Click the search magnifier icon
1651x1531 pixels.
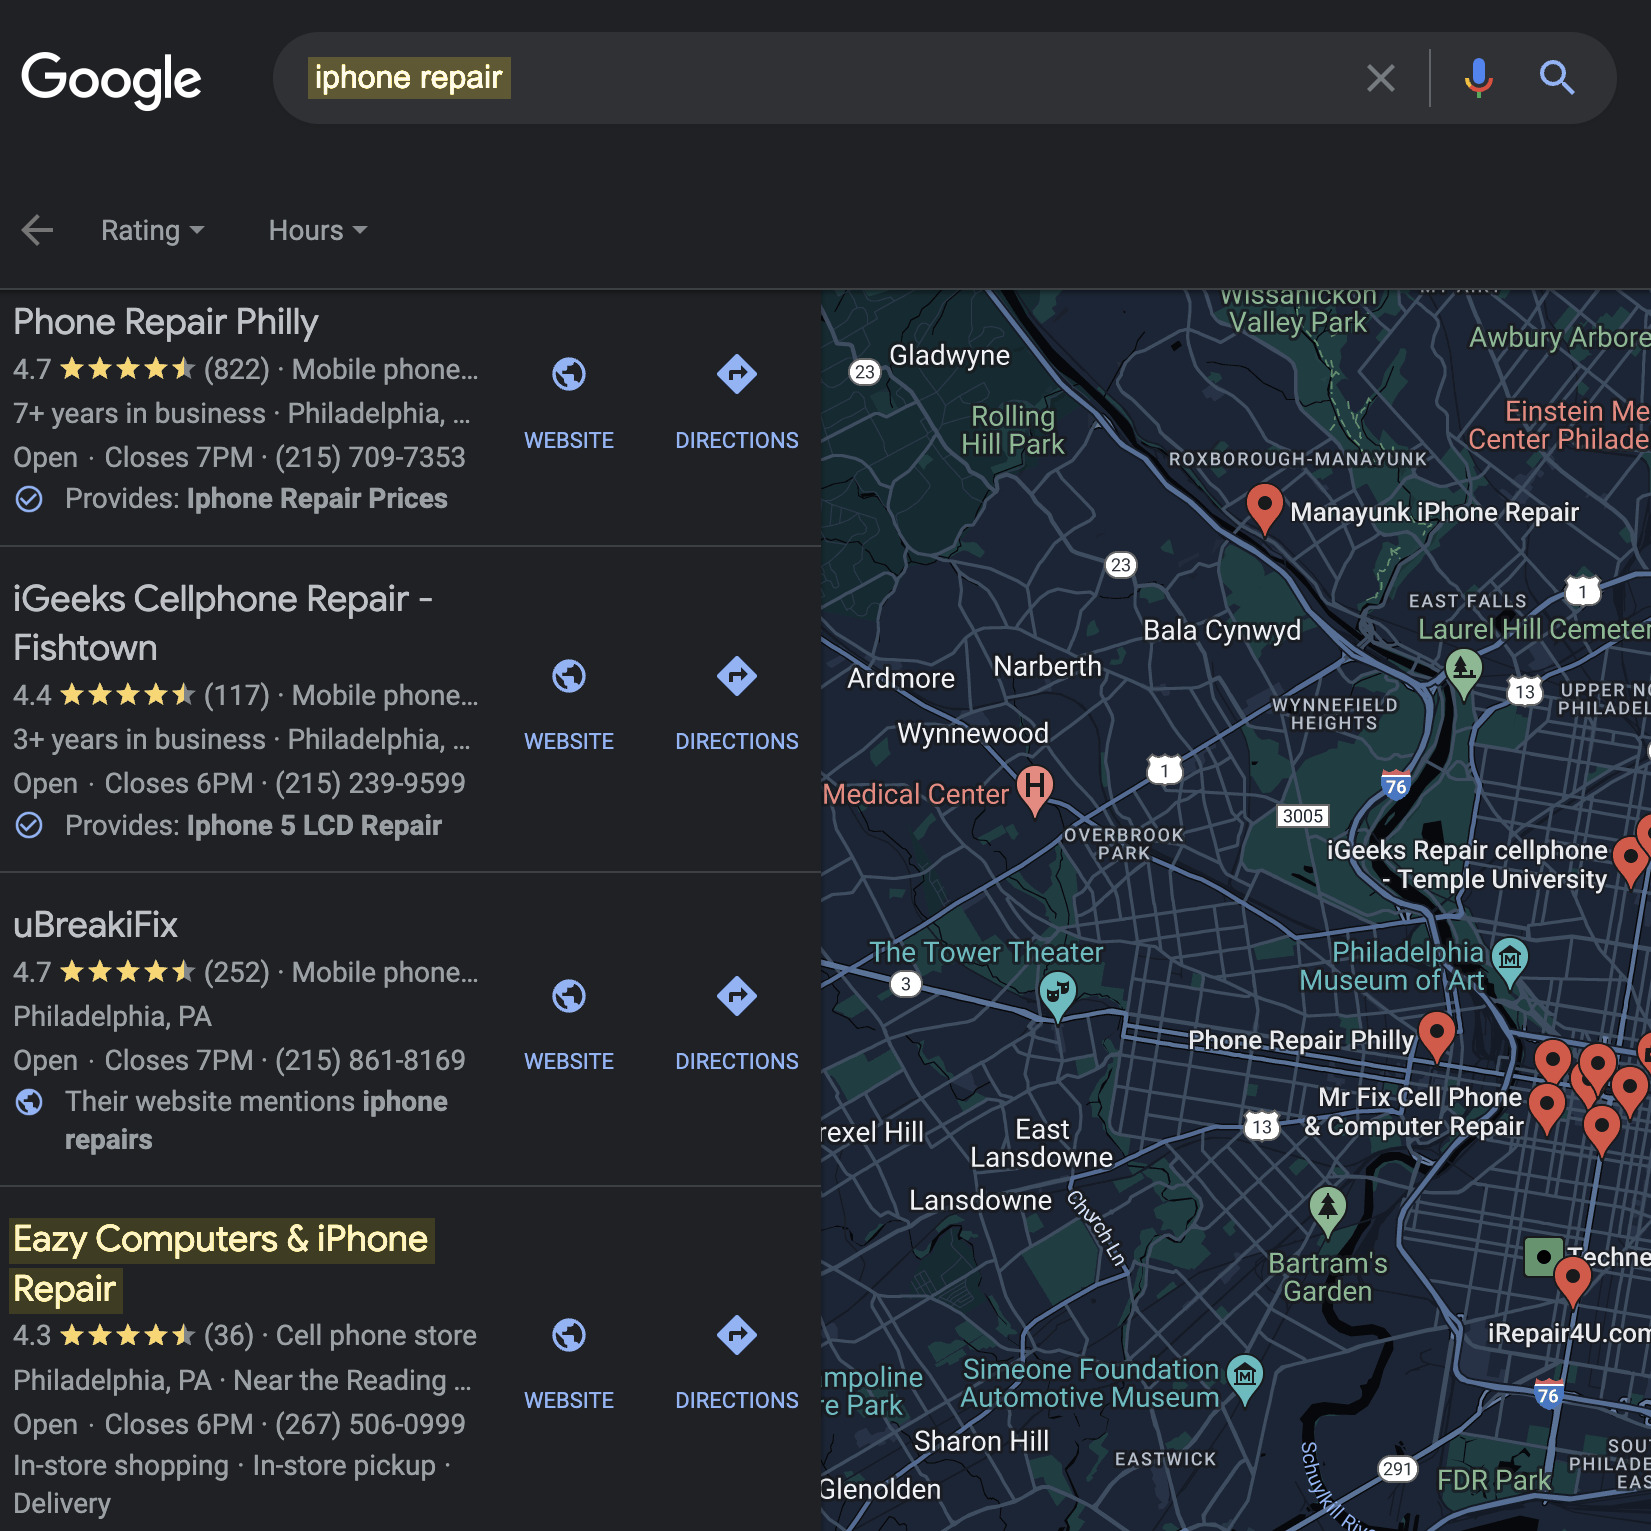(x=1557, y=77)
